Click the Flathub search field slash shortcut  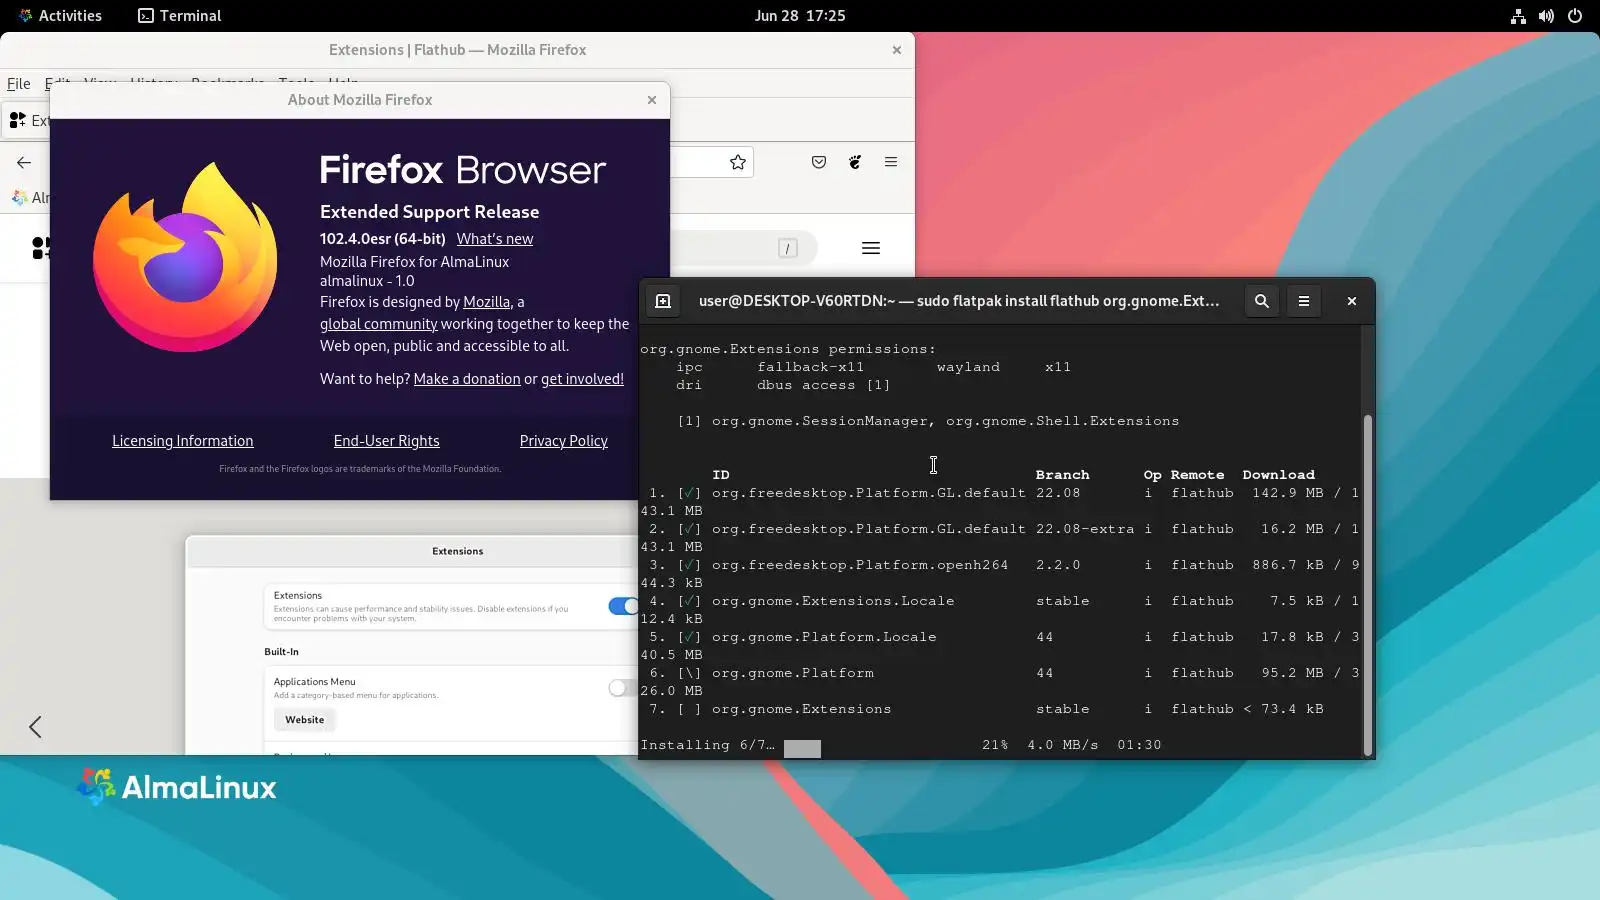[x=788, y=248]
